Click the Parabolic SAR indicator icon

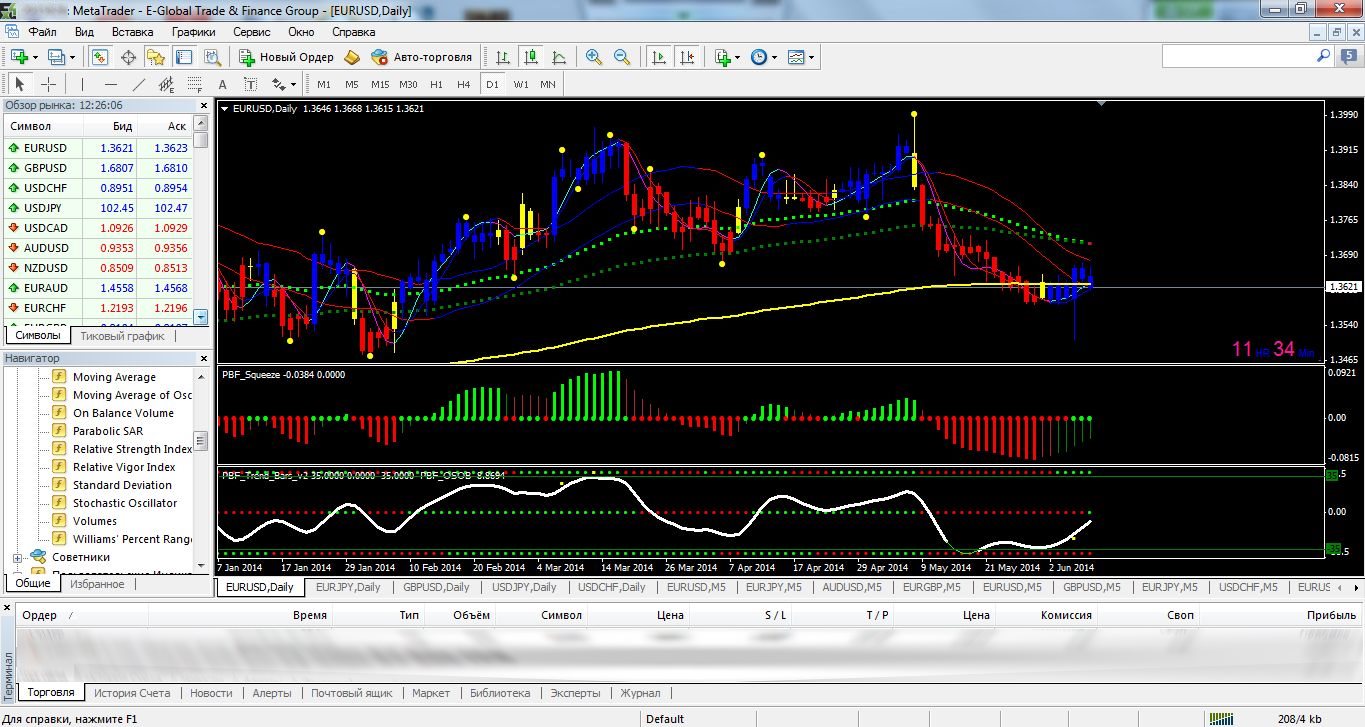[59, 431]
